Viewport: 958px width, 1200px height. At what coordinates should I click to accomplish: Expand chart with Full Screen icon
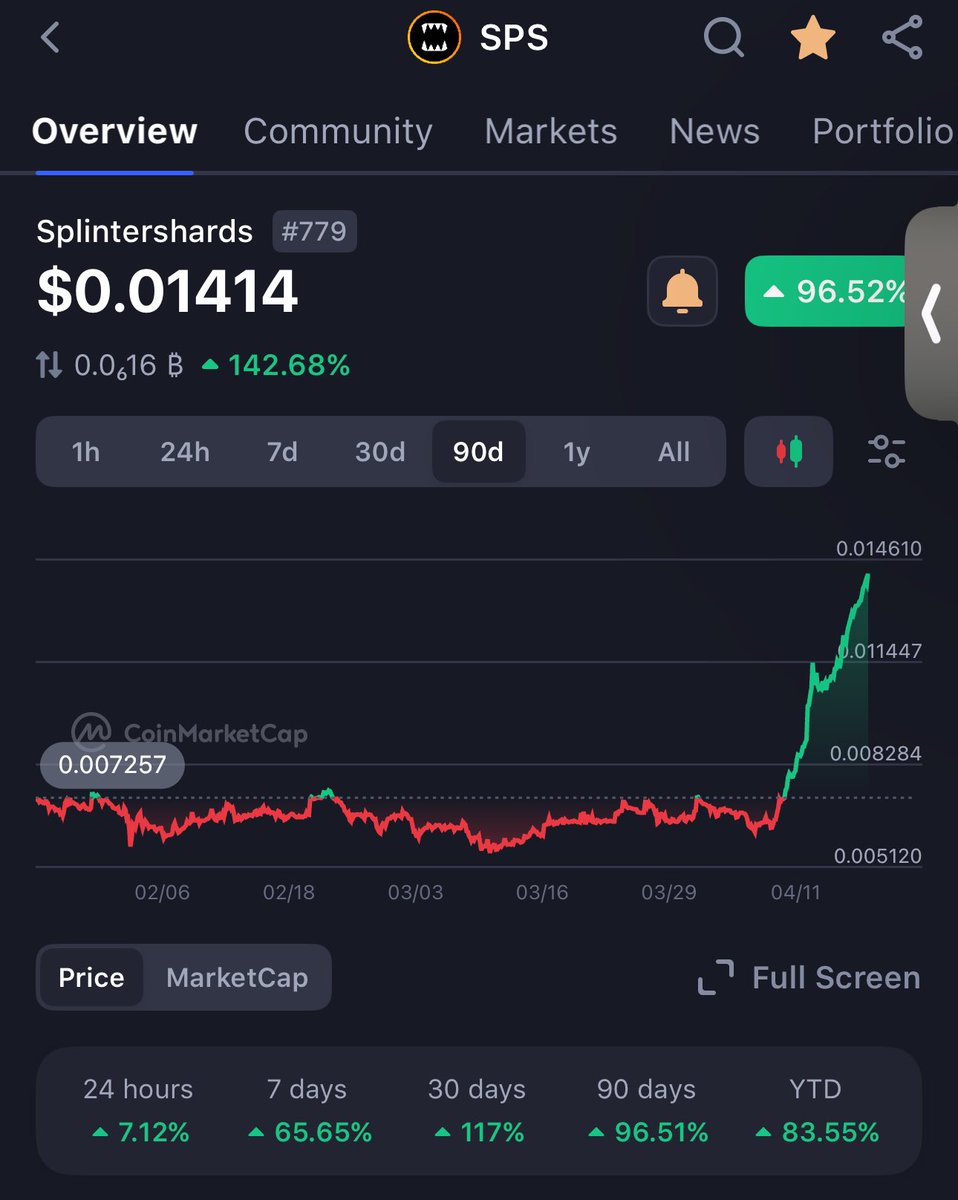[715, 977]
